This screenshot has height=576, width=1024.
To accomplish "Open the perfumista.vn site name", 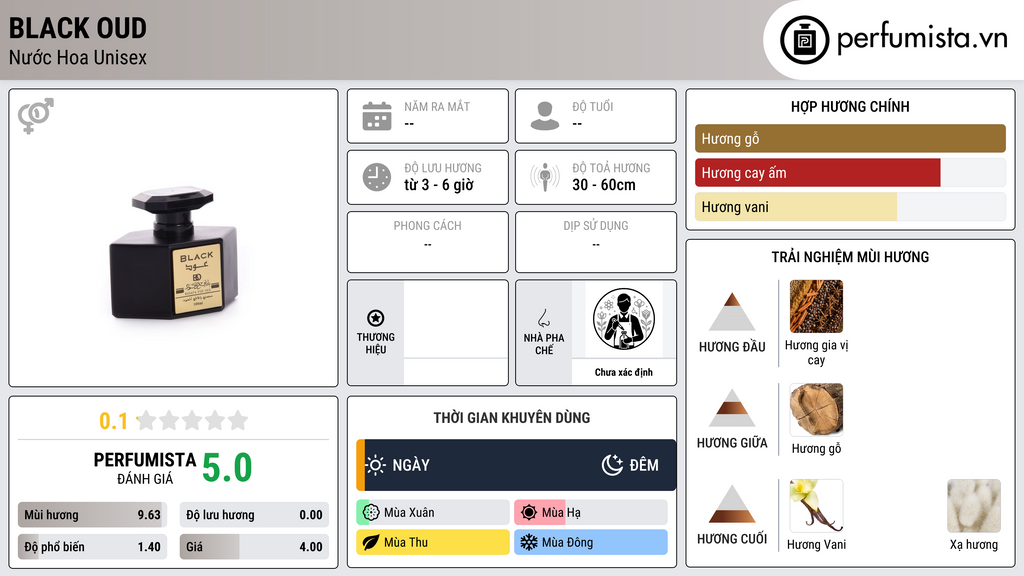I will tap(922, 39).
